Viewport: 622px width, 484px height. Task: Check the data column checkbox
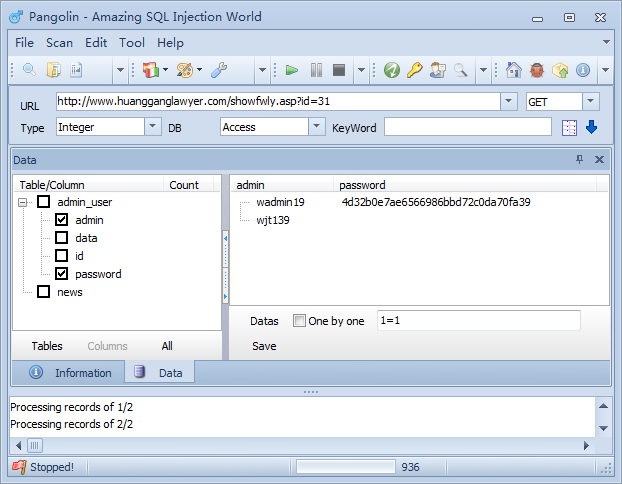(x=61, y=237)
